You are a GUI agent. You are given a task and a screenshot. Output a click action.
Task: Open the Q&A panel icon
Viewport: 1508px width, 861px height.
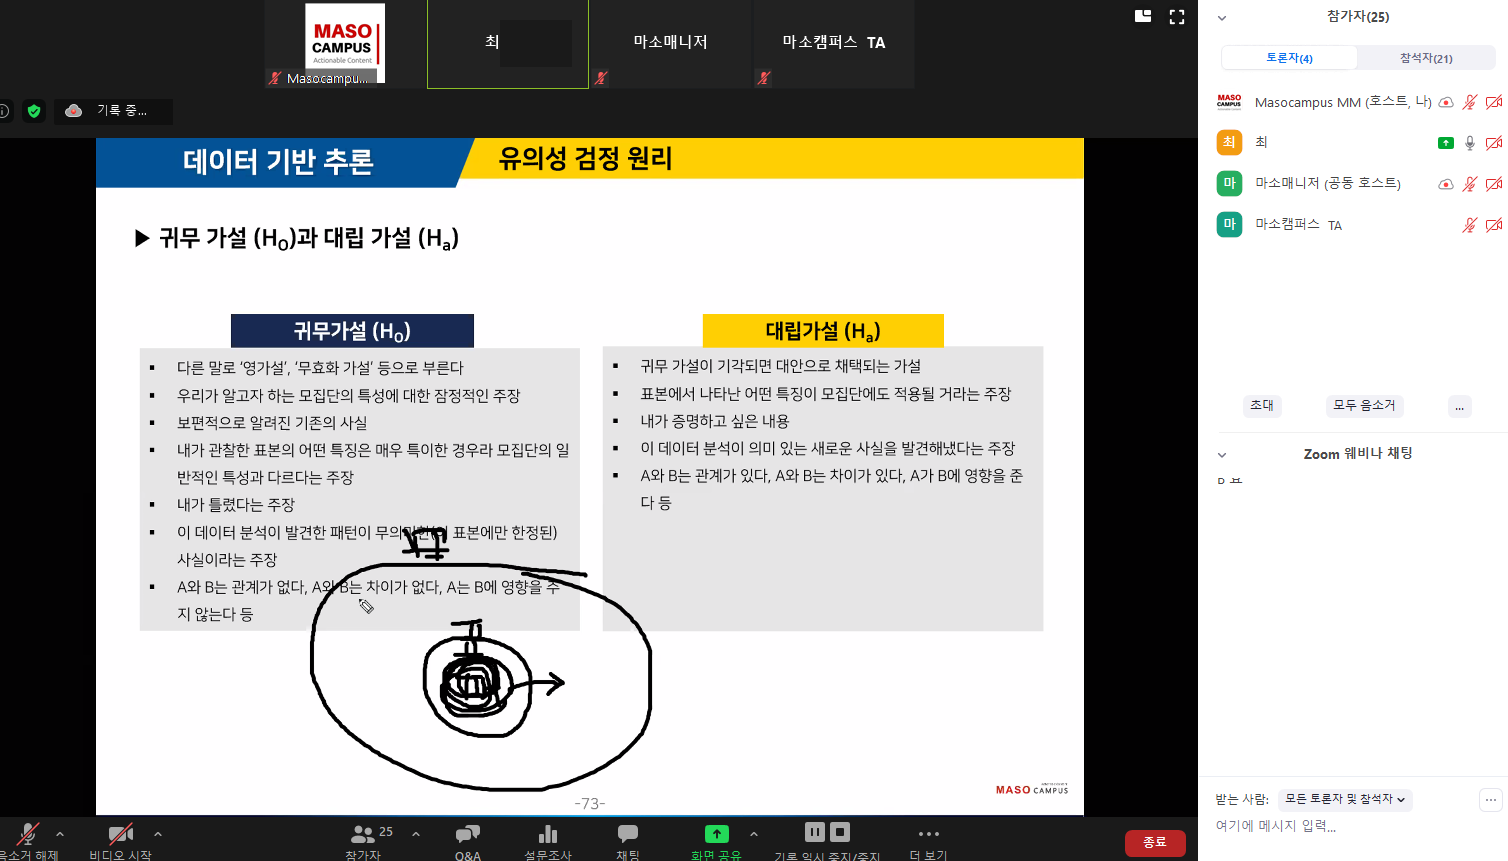pyautogui.click(x=467, y=834)
